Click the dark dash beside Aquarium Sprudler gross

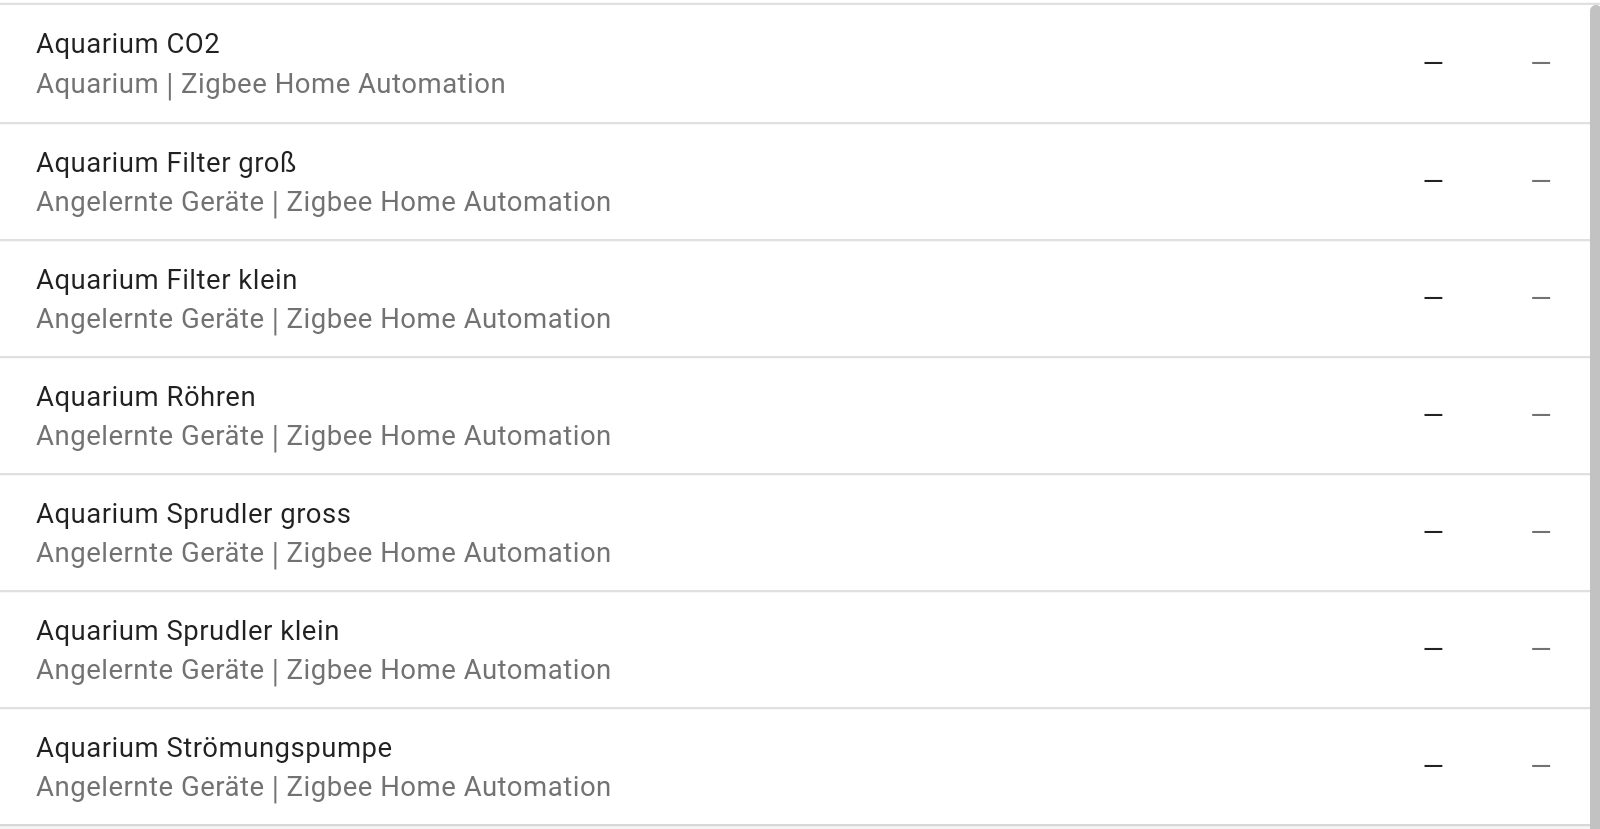1433,532
